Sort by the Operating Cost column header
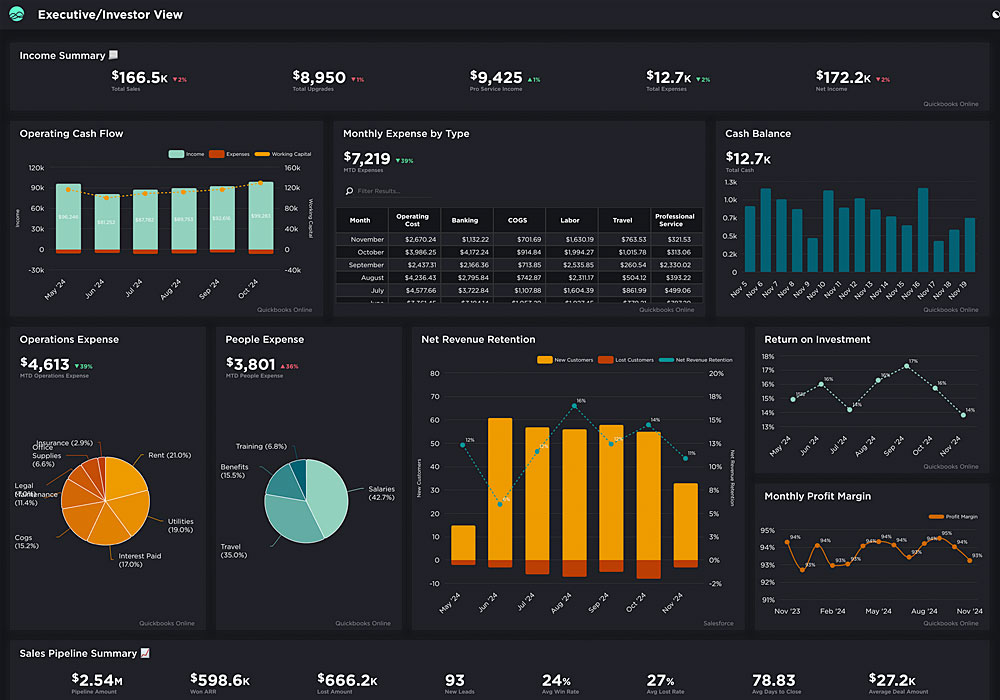The width and height of the screenshot is (1000, 700). pos(412,220)
